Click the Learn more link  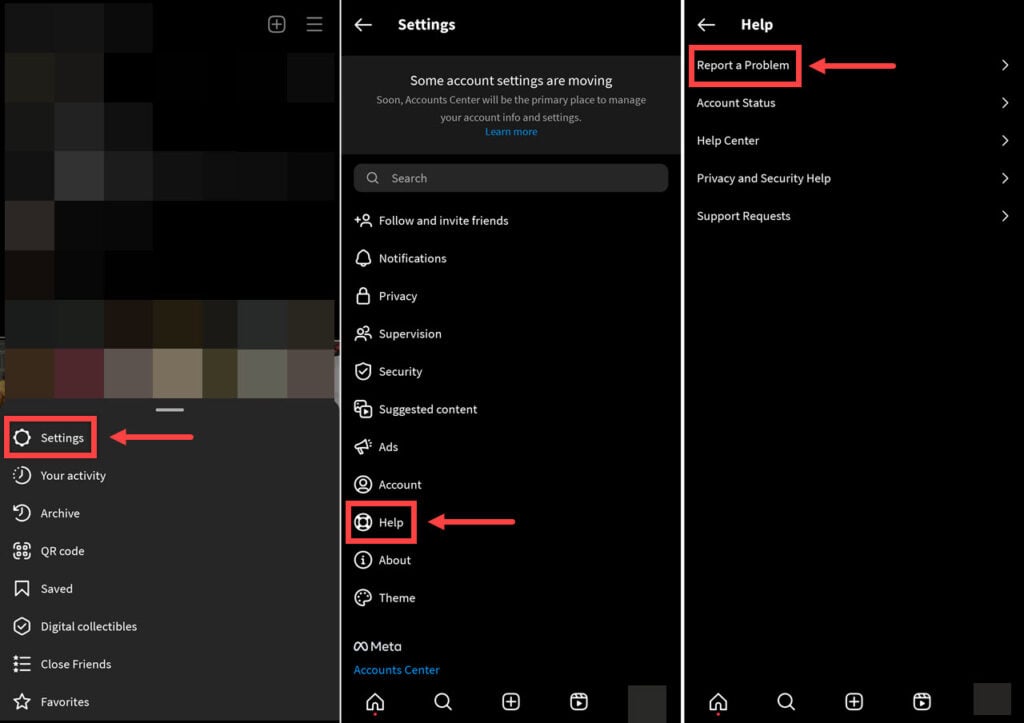(x=511, y=132)
